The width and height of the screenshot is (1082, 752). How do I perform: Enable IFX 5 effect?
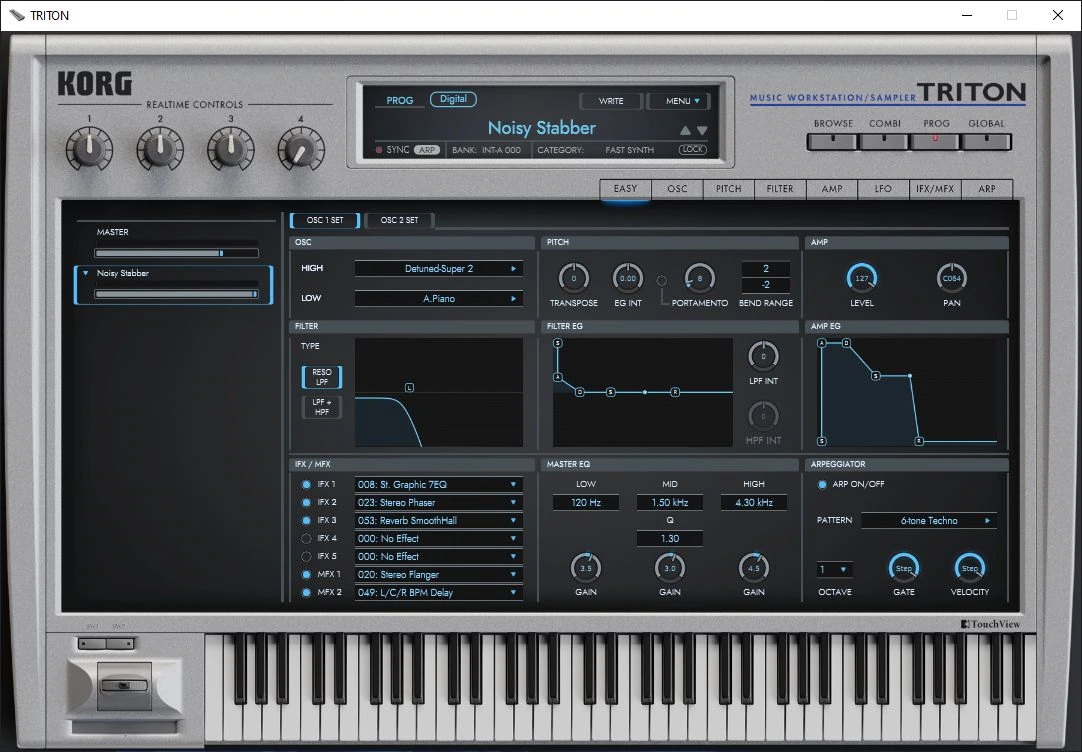306,557
